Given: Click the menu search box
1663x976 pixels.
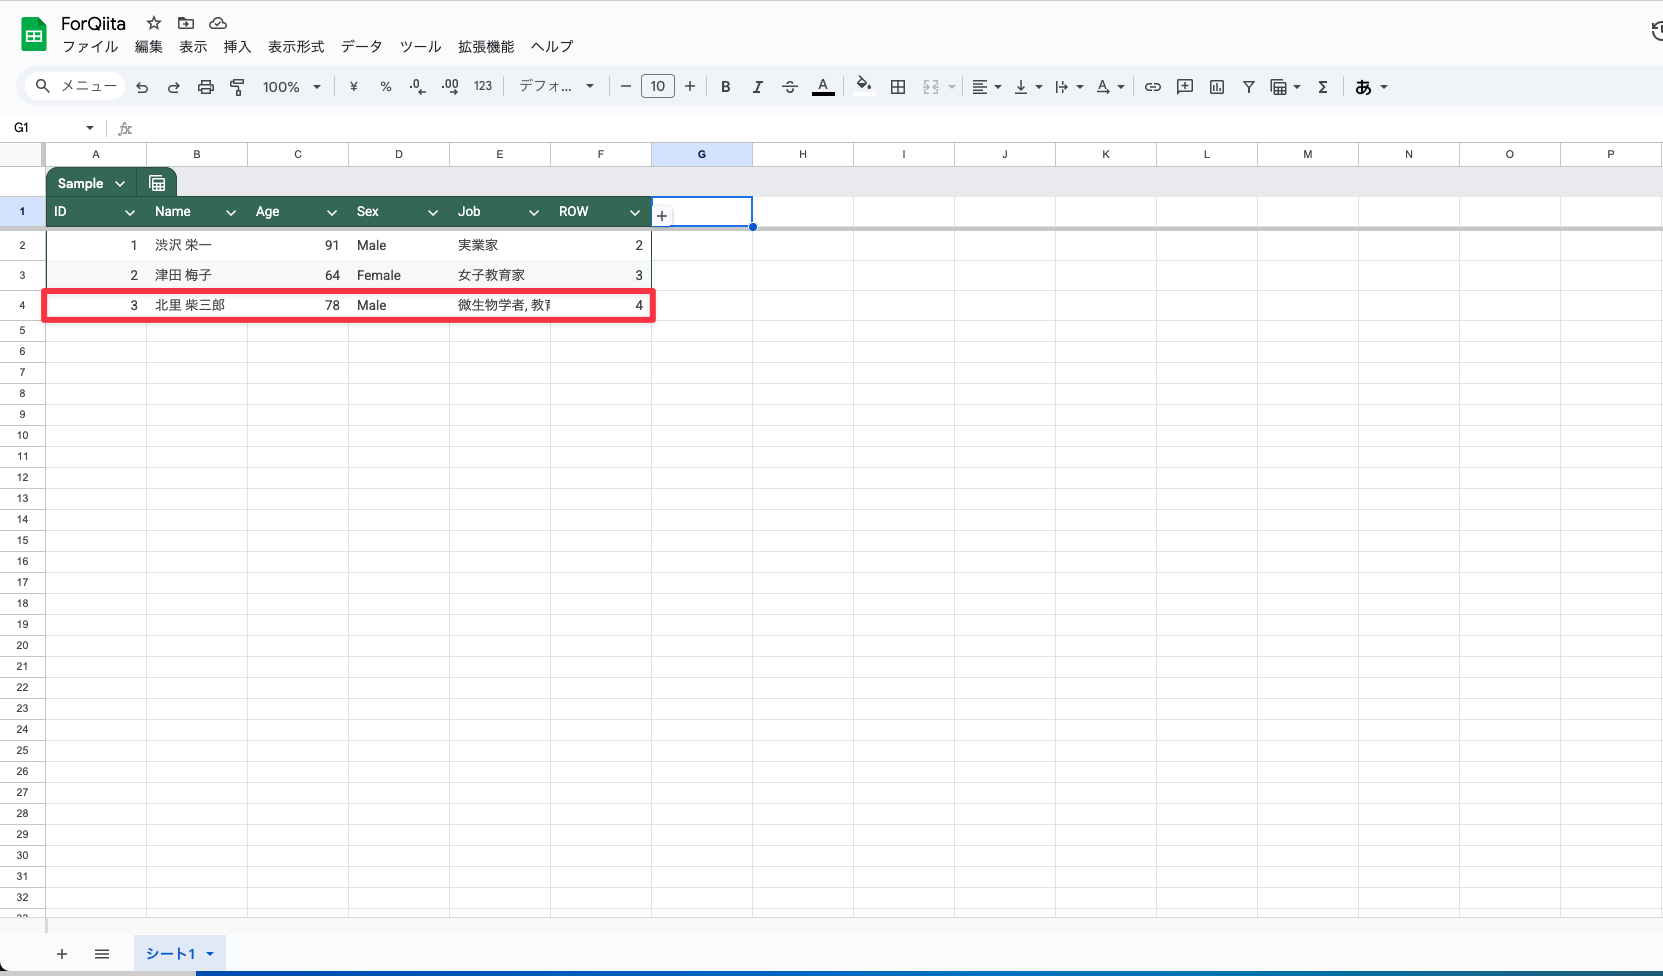Looking at the screenshot, I should (76, 86).
